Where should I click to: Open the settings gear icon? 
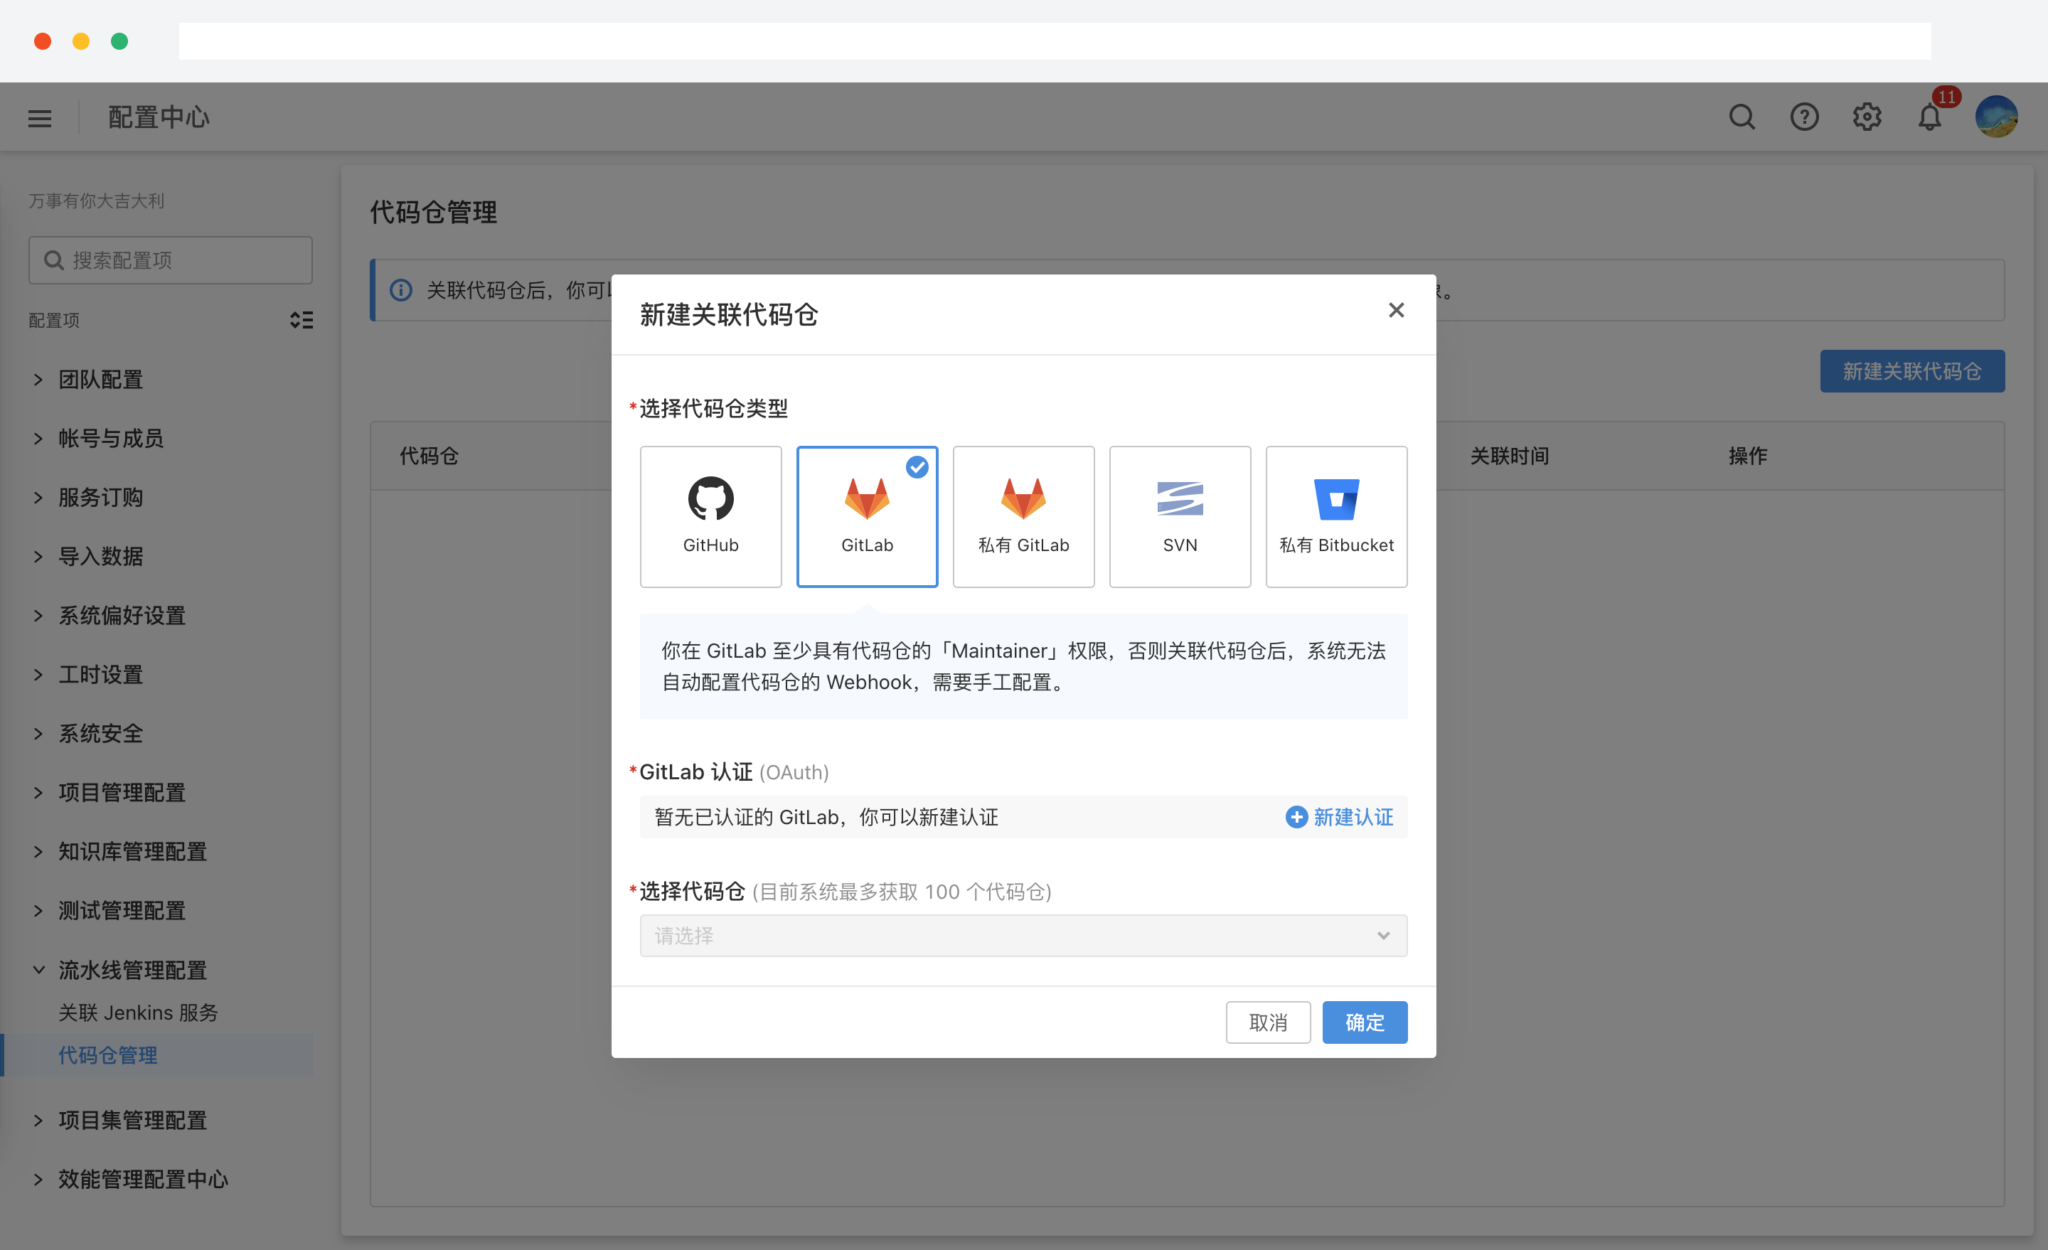click(x=1867, y=116)
